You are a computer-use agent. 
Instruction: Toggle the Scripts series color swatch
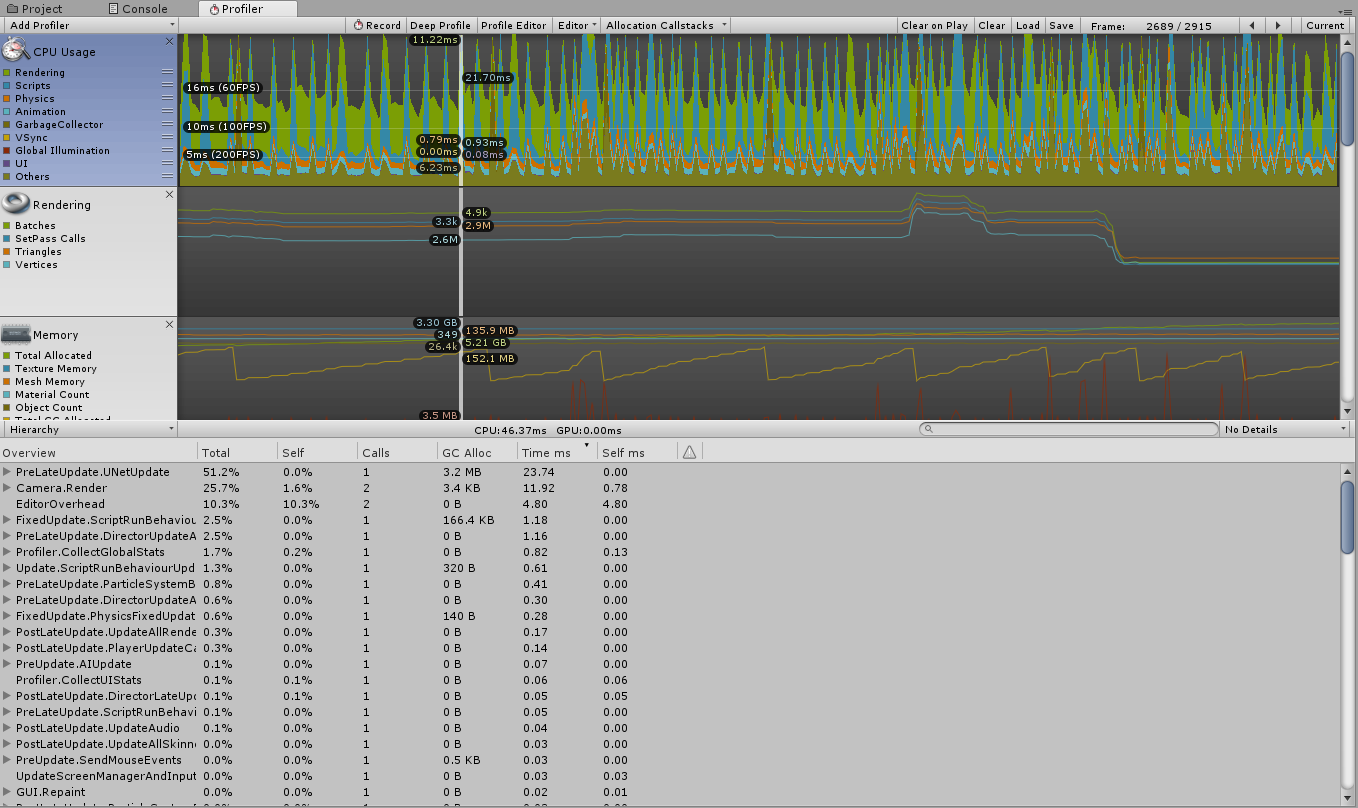point(7,86)
